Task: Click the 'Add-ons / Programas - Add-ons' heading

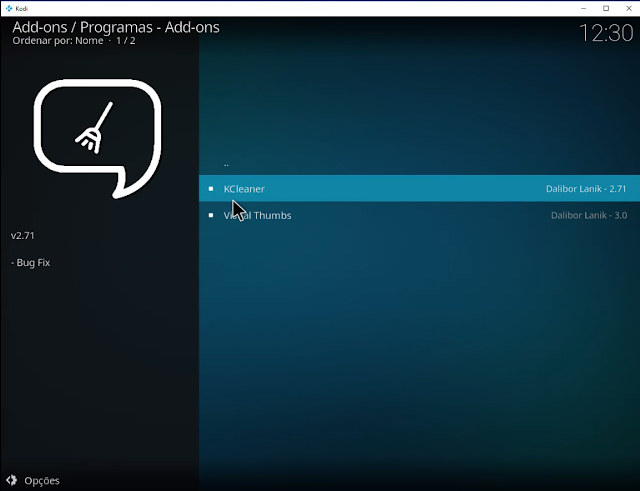Action: [x=116, y=27]
